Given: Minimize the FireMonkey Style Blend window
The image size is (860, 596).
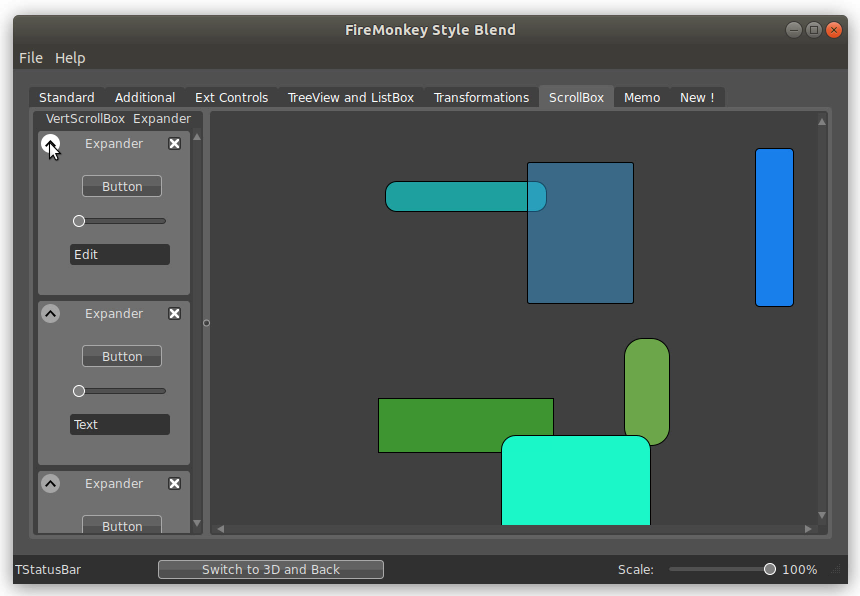Looking at the screenshot, I should coord(794,30).
